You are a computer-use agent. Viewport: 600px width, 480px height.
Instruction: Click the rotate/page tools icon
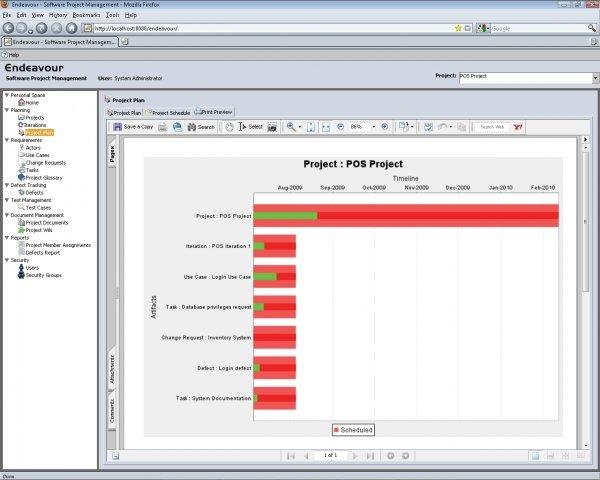pyautogui.click(x=404, y=127)
